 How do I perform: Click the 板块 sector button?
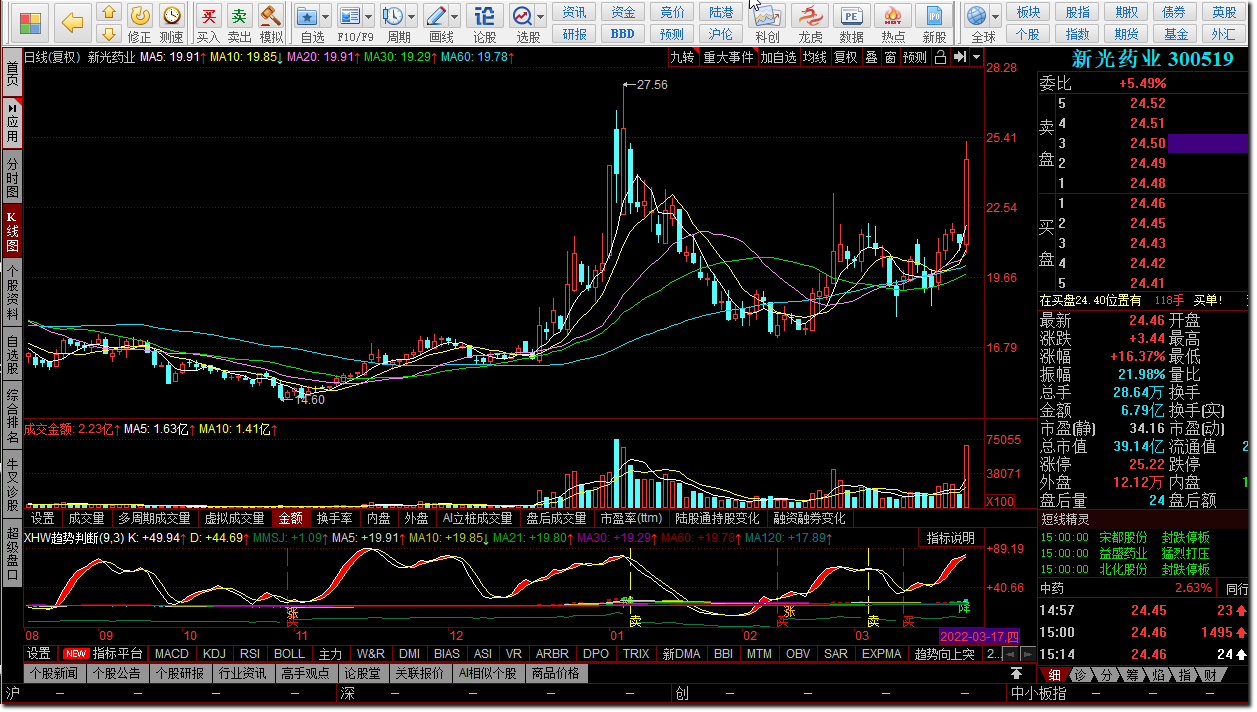pyautogui.click(x=1028, y=12)
